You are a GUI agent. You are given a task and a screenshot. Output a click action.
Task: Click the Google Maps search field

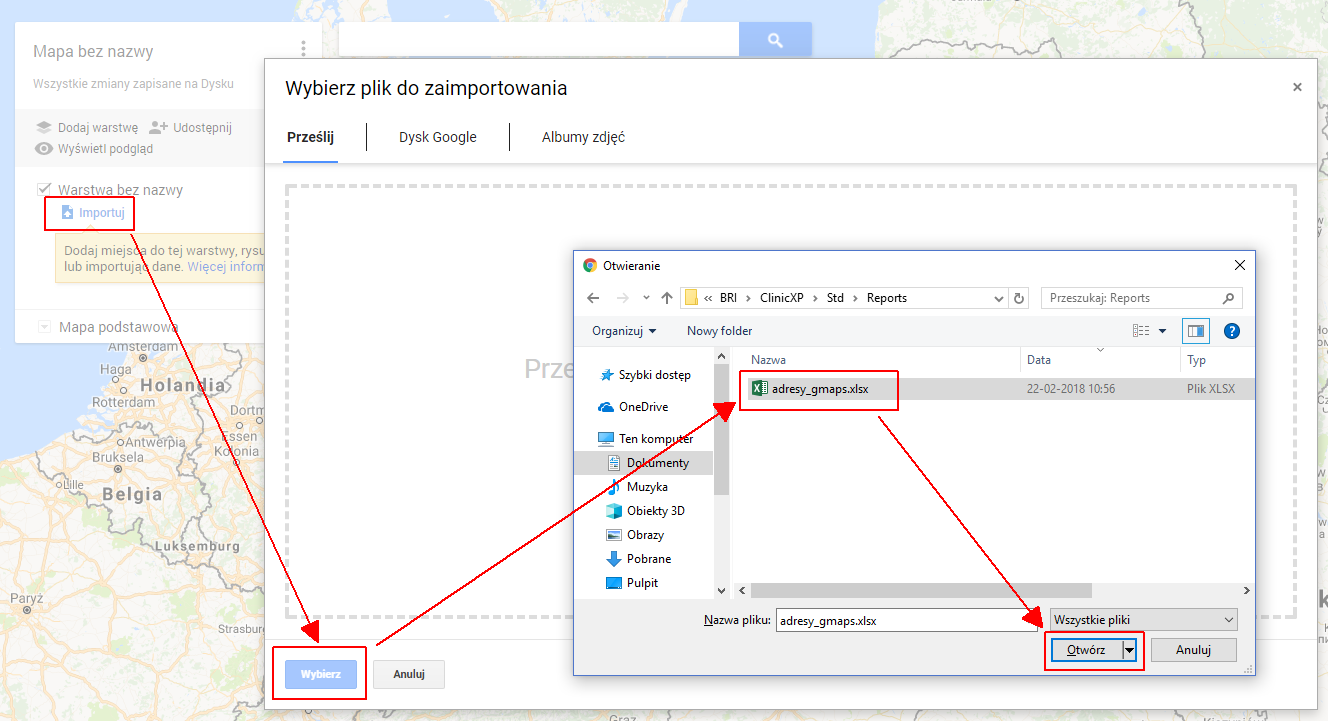click(x=539, y=40)
